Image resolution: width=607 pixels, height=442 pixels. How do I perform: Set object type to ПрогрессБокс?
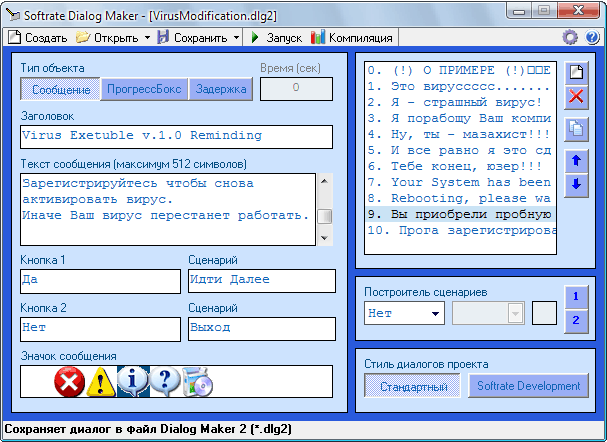click(144, 89)
